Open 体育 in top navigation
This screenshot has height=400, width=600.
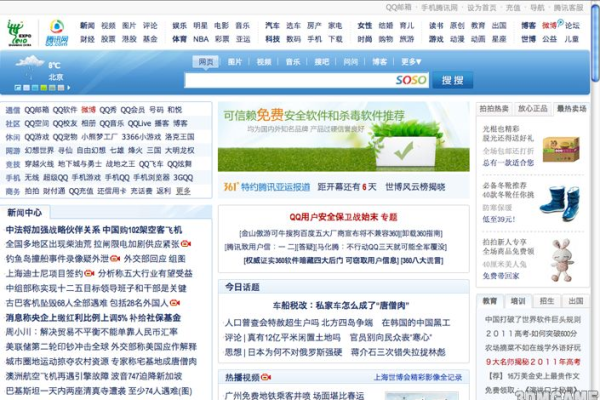179,39
